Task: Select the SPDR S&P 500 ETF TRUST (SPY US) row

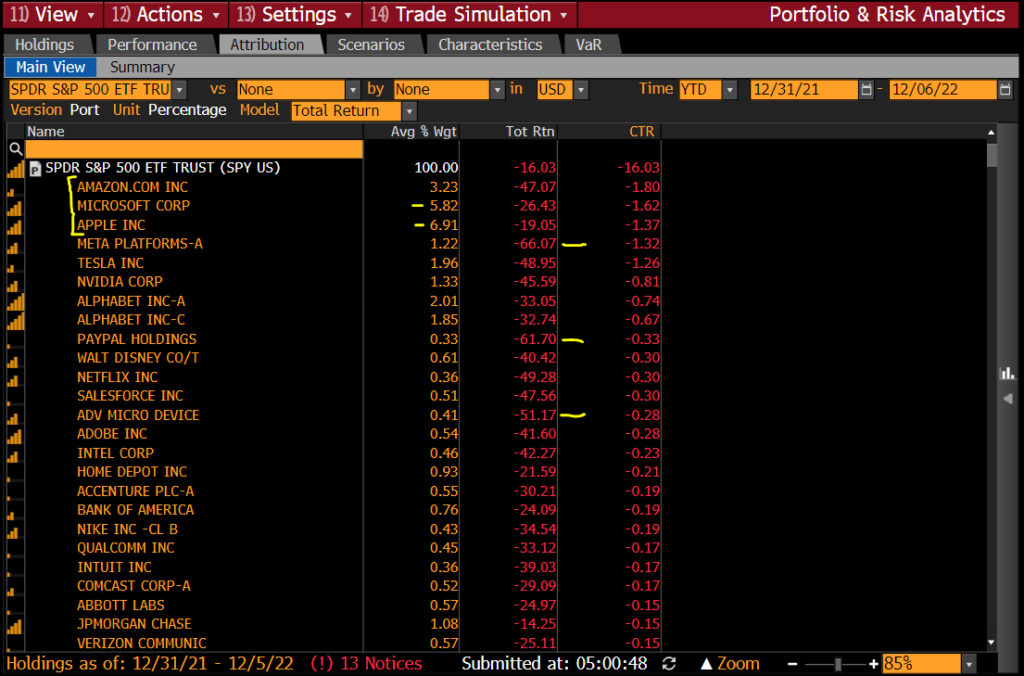Action: (x=334, y=168)
